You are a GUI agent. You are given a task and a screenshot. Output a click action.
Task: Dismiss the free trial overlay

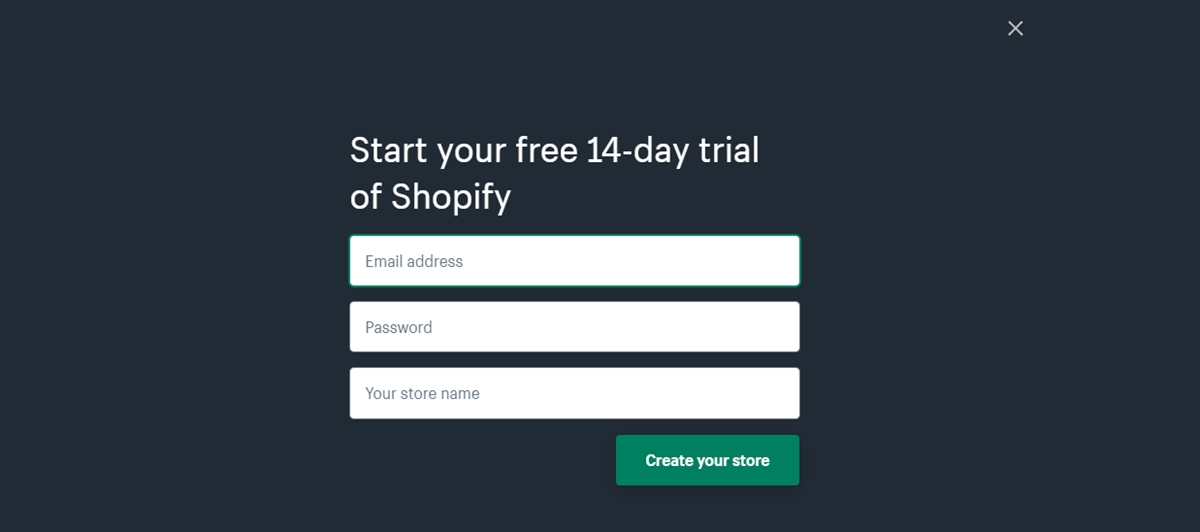point(1015,29)
